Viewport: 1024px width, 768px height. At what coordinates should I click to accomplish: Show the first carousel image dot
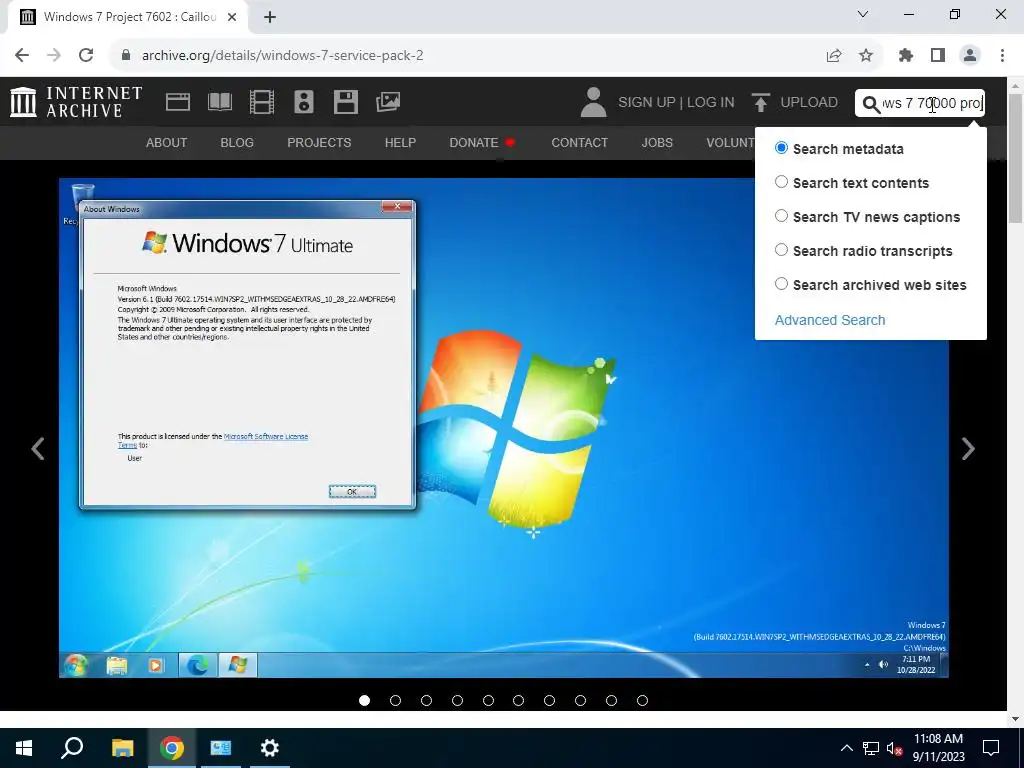tap(364, 700)
